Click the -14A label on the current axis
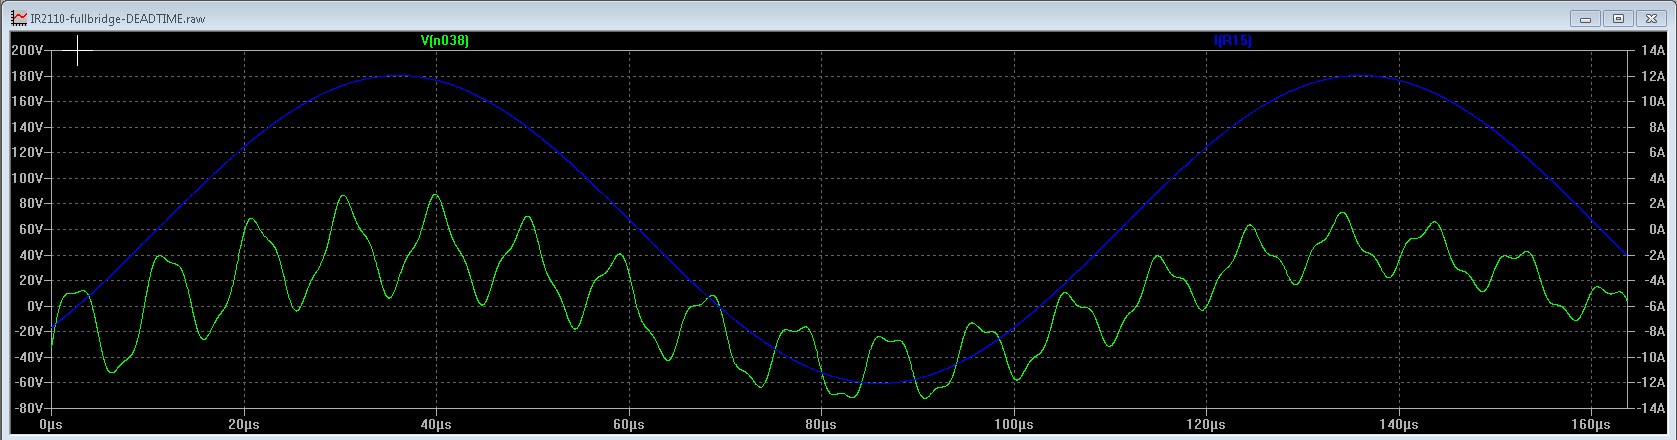The width and height of the screenshot is (1677, 440). (x=1650, y=408)
